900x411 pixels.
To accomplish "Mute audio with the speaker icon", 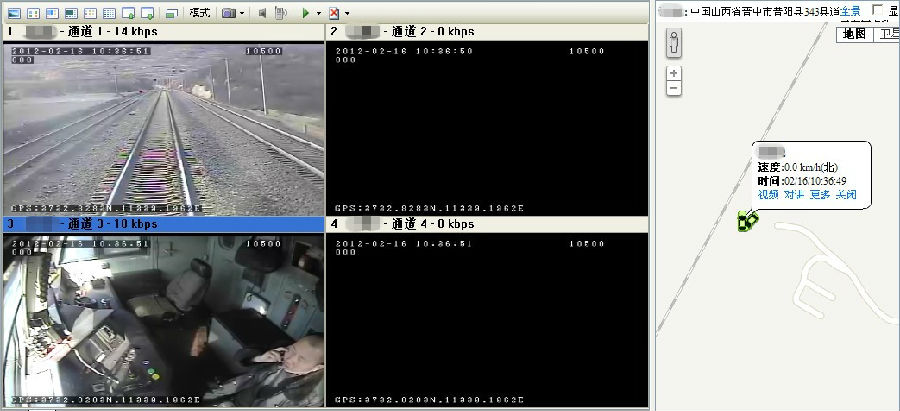I will pyautogui.click(x=262, y=13).
